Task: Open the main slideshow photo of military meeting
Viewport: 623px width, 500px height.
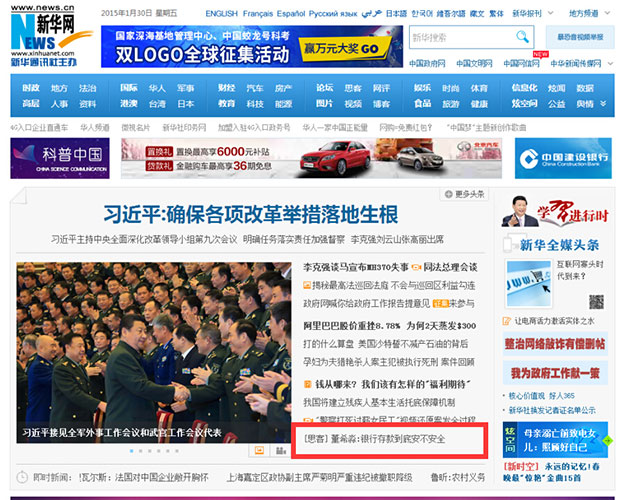Action: coord(154,352)
